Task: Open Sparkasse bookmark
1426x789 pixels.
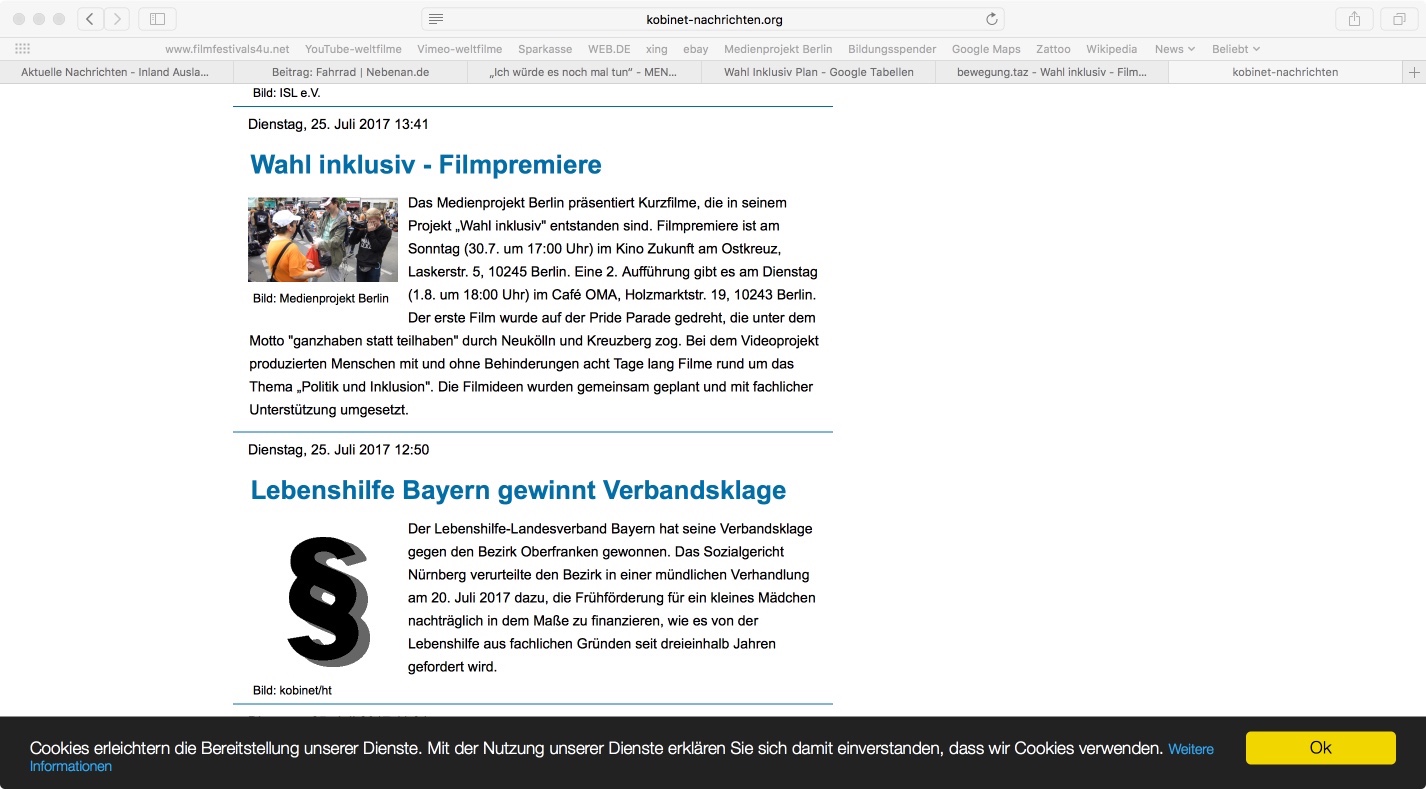Action: [x=545, y=49]
